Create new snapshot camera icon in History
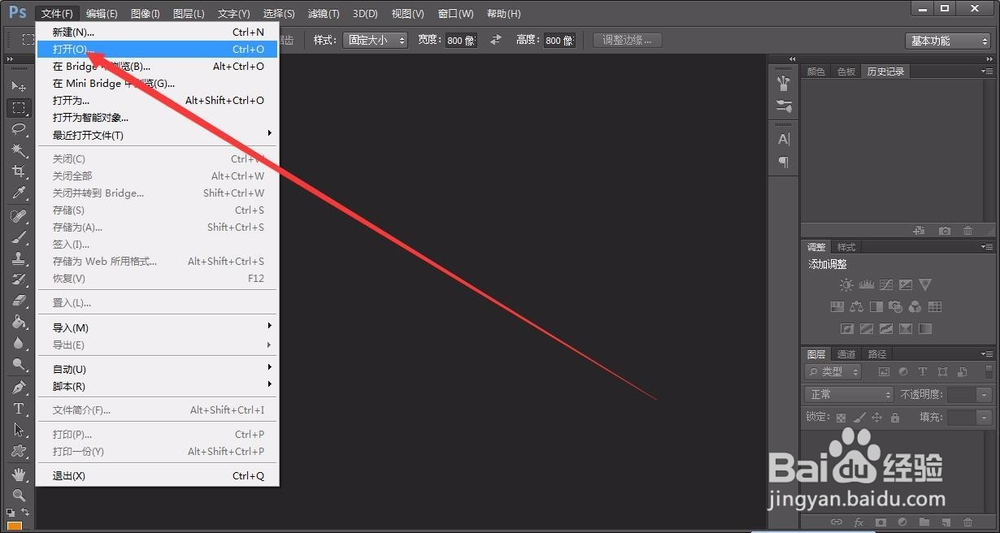 point(945,231)
